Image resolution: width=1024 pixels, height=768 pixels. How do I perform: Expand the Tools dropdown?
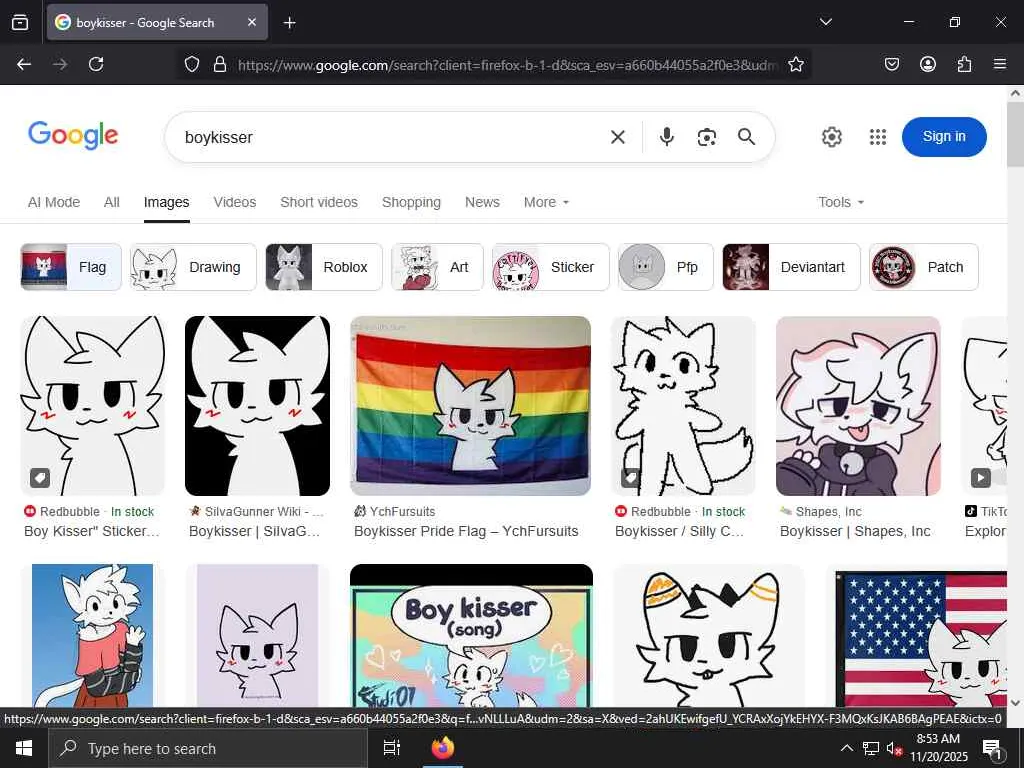point(841,202)
